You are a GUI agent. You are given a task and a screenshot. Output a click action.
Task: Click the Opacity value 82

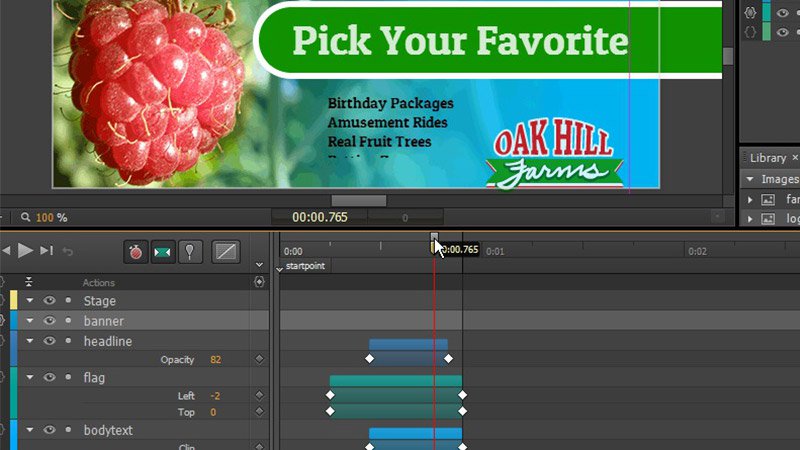[x=215, y=360]
